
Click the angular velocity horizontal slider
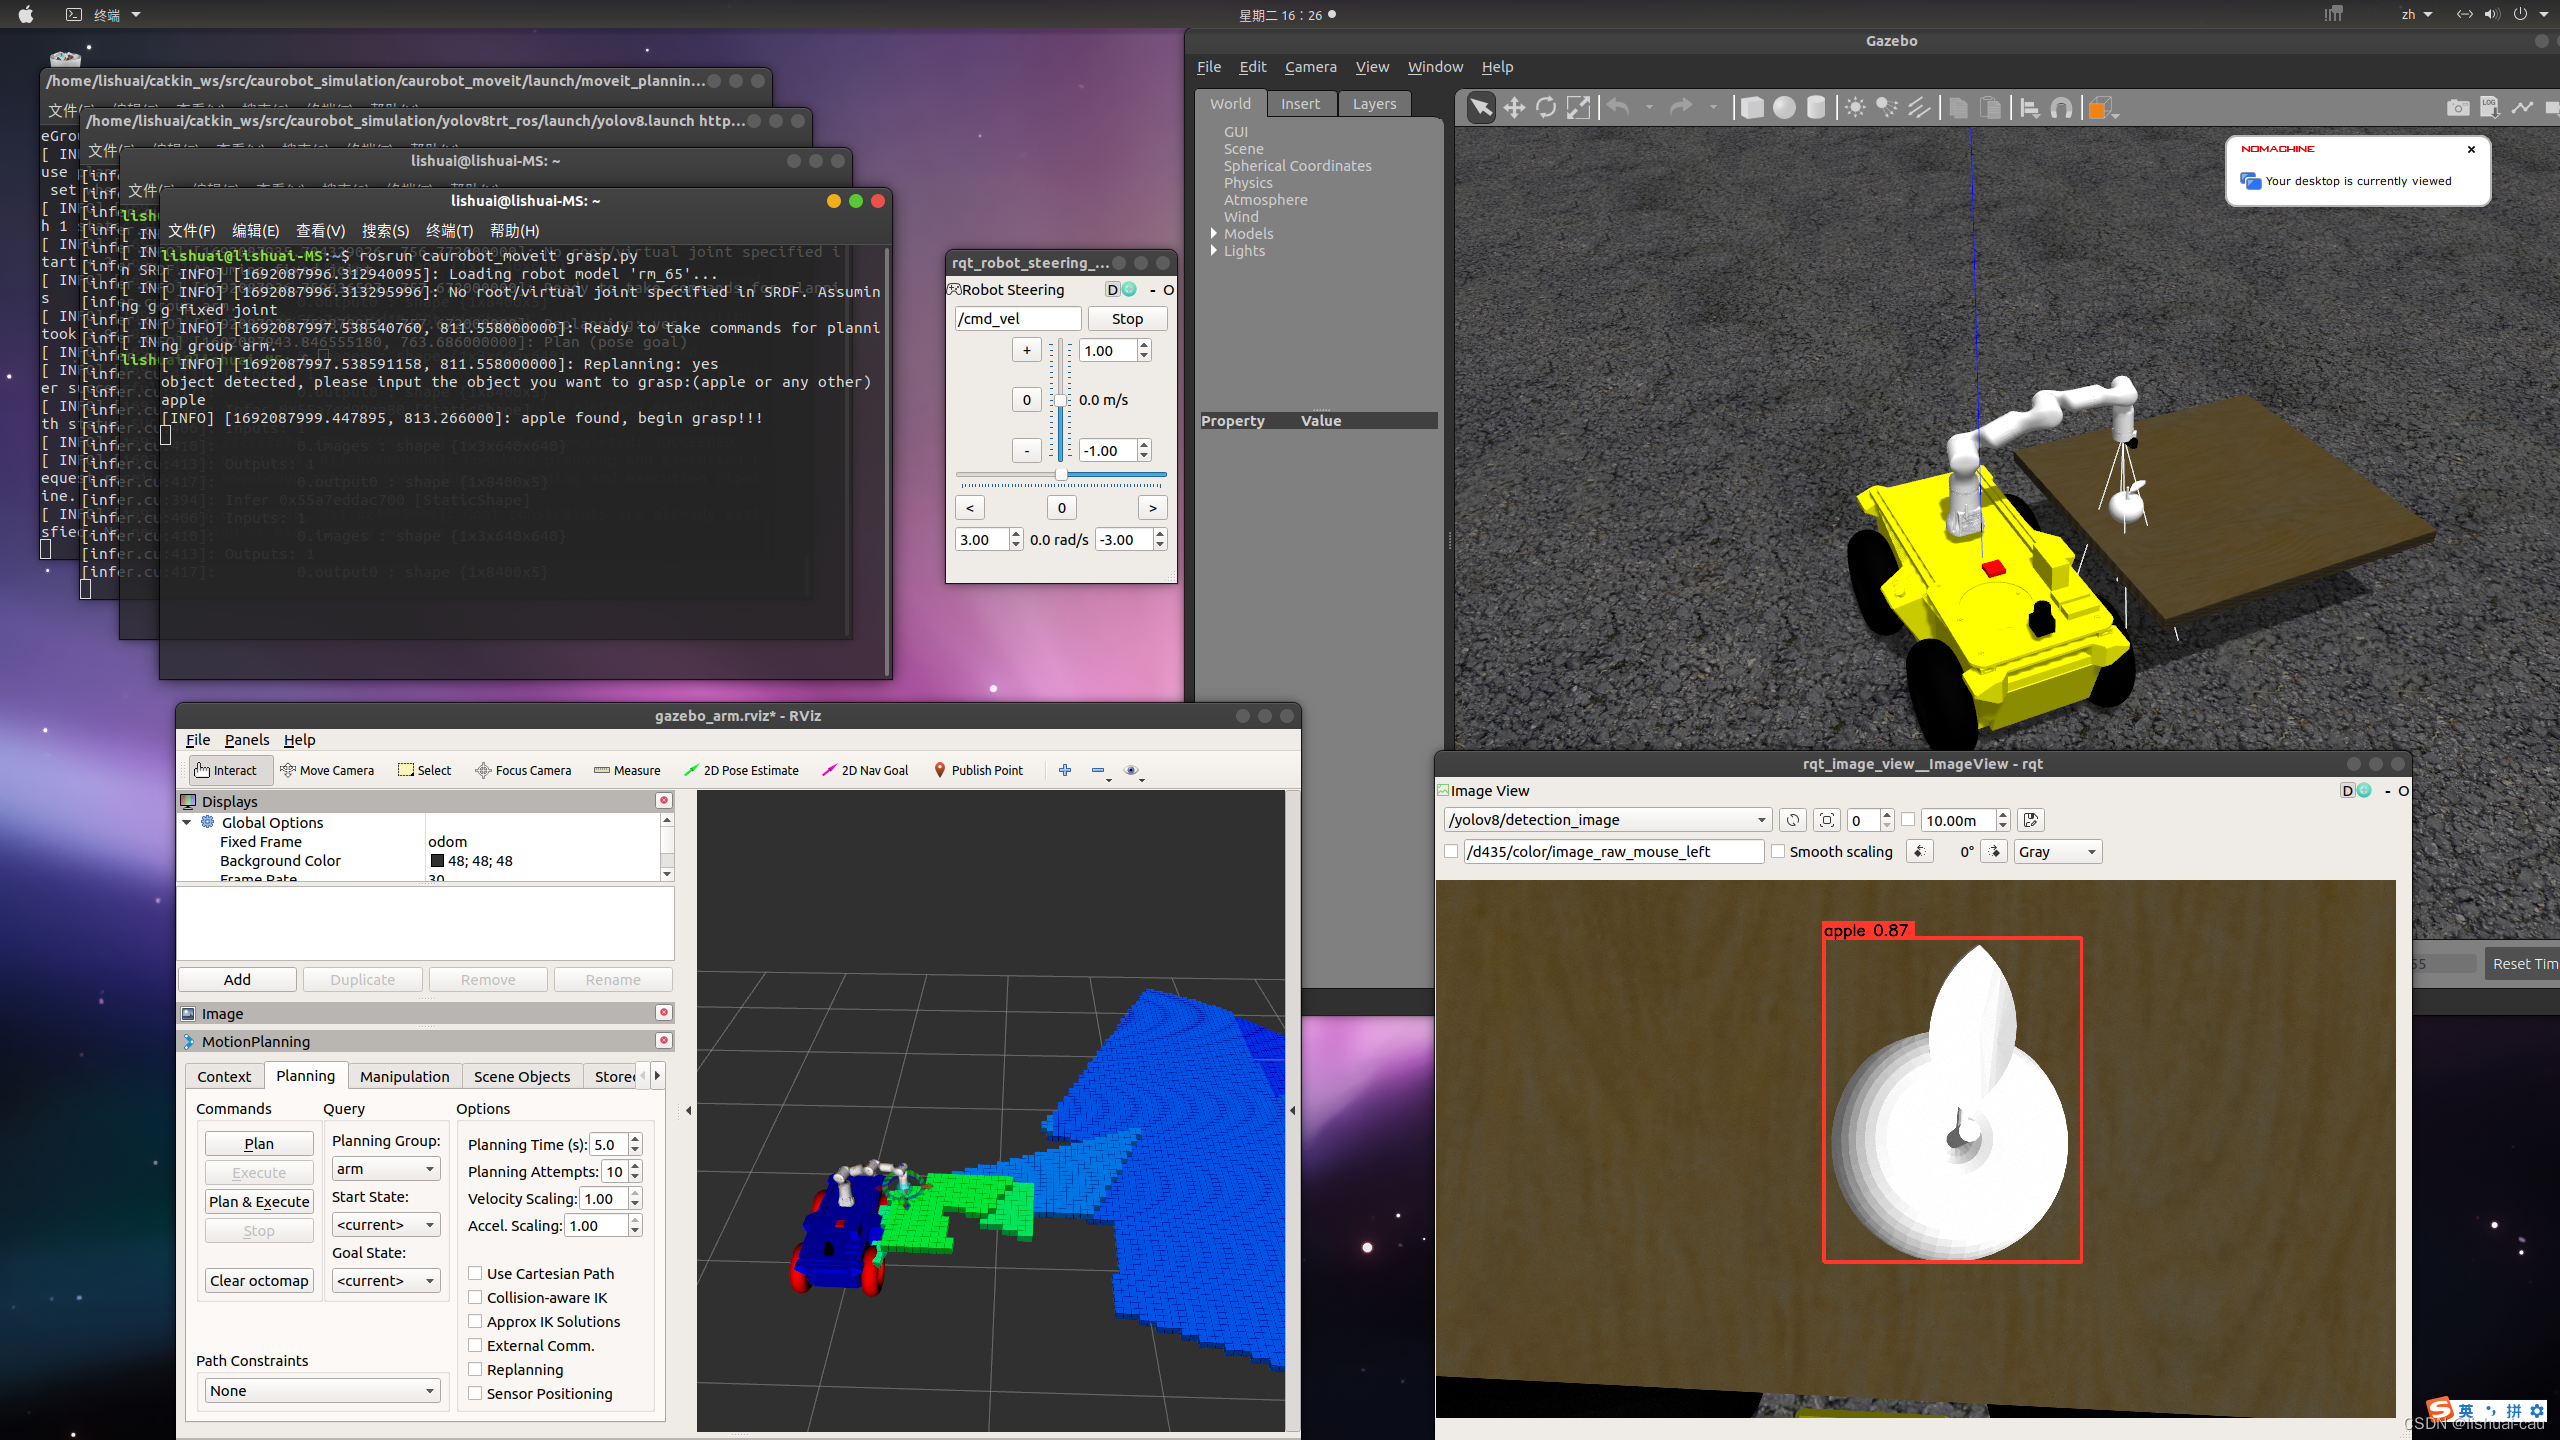tap(1061, 475)
